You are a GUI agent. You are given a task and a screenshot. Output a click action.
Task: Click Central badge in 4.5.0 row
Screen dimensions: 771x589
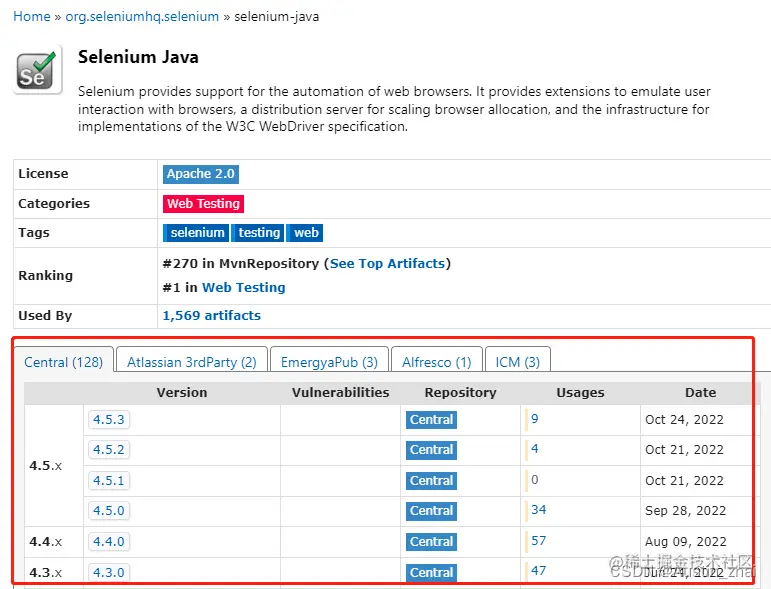(431, 511)
